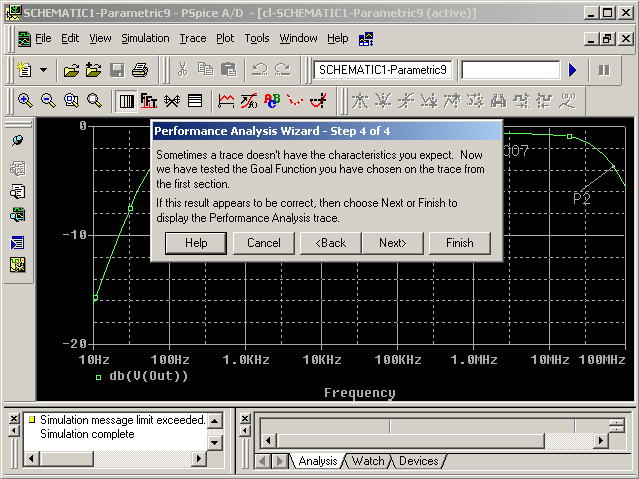Image resolution: width=639 pixels, height=479 pixels.
Task: Click the db(V(Out)) trace legend label
Action: 148,376
